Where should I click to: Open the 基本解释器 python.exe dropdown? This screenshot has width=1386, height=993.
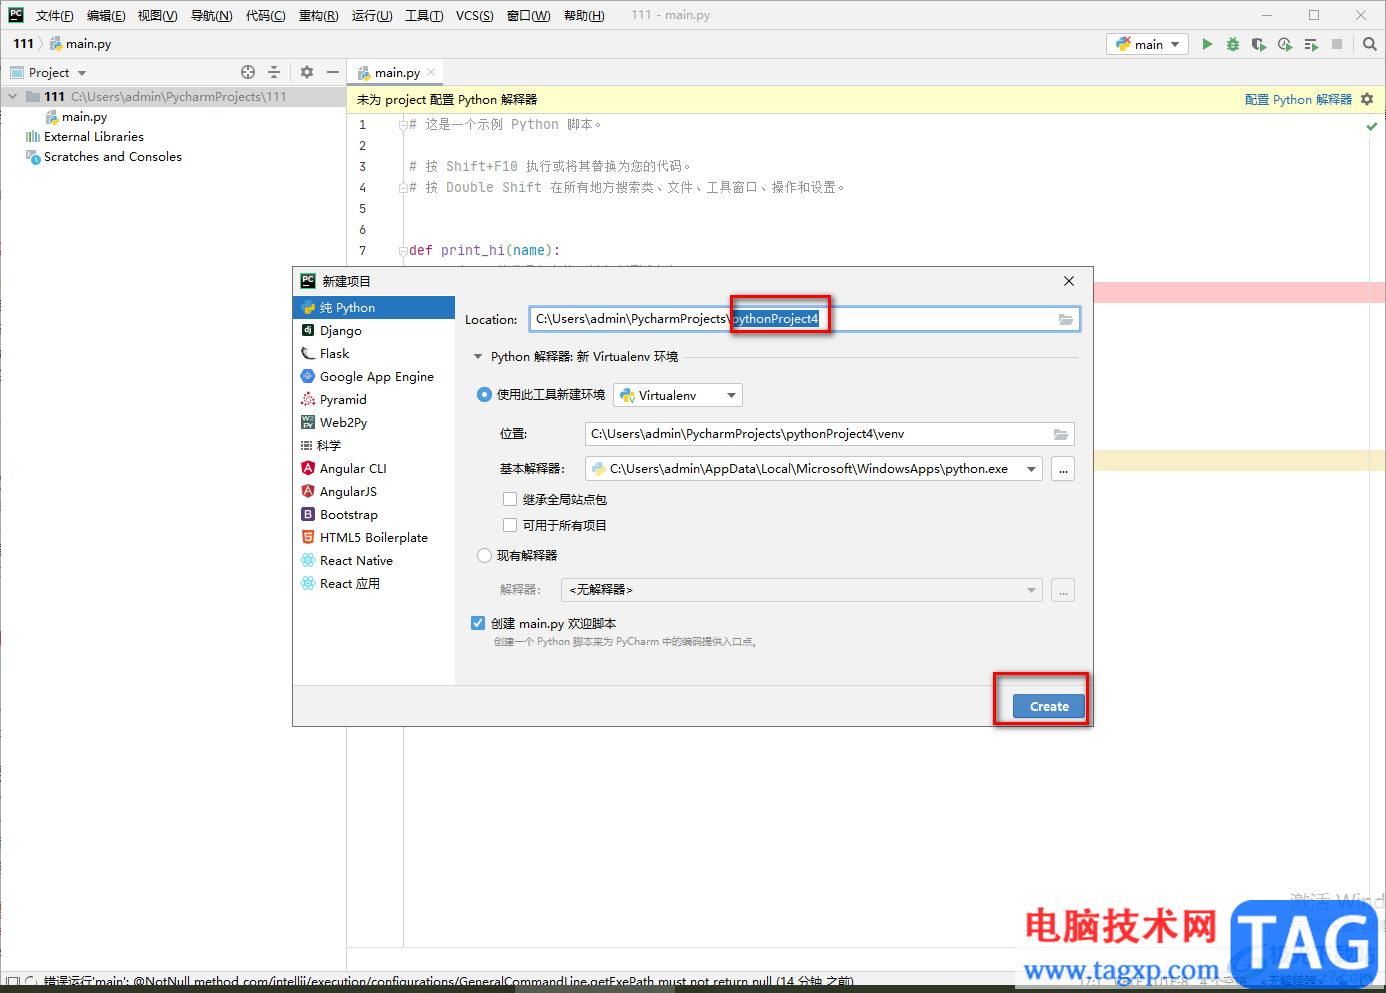(814, 469)
